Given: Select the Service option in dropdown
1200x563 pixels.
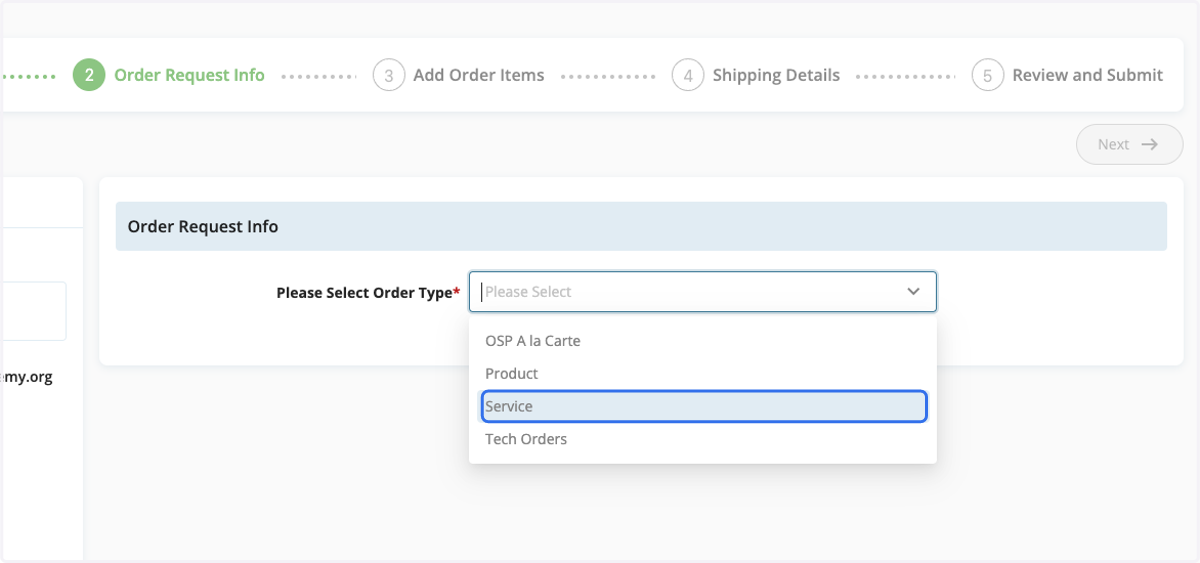Looking at the screenshot, I should coord(704,406).
